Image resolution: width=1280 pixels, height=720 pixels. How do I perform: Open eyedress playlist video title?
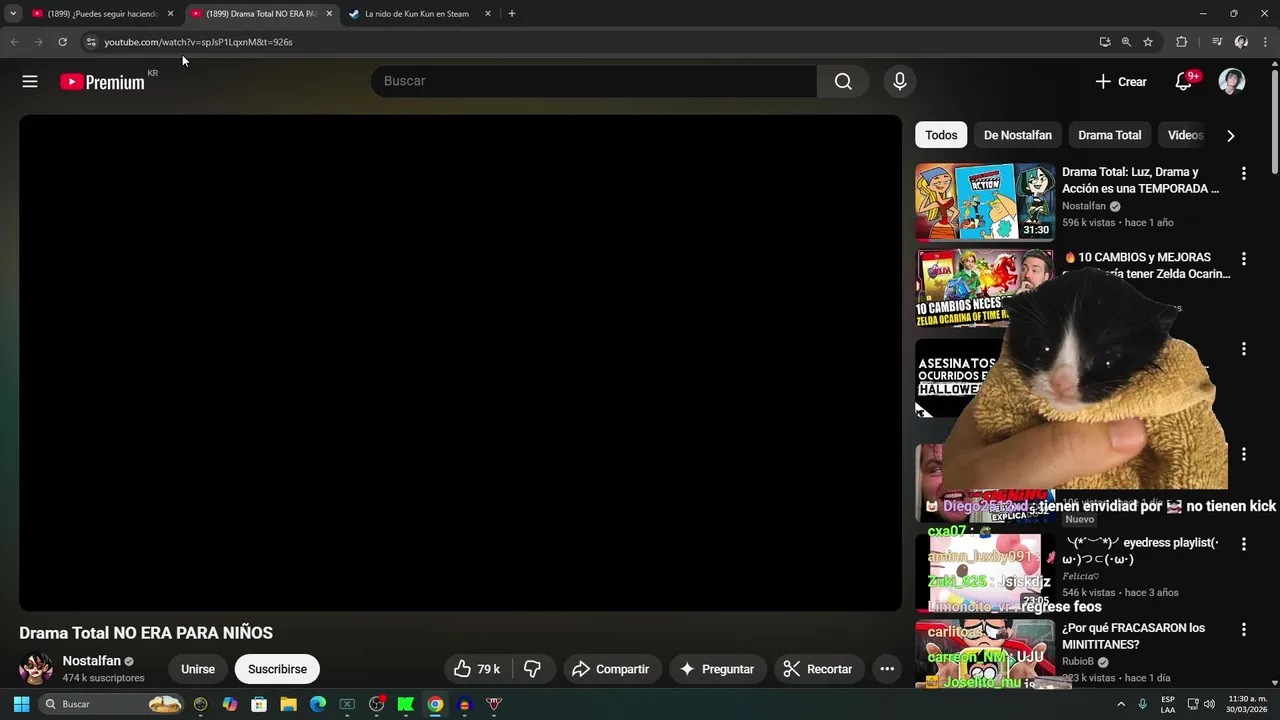pos(1140,551)
